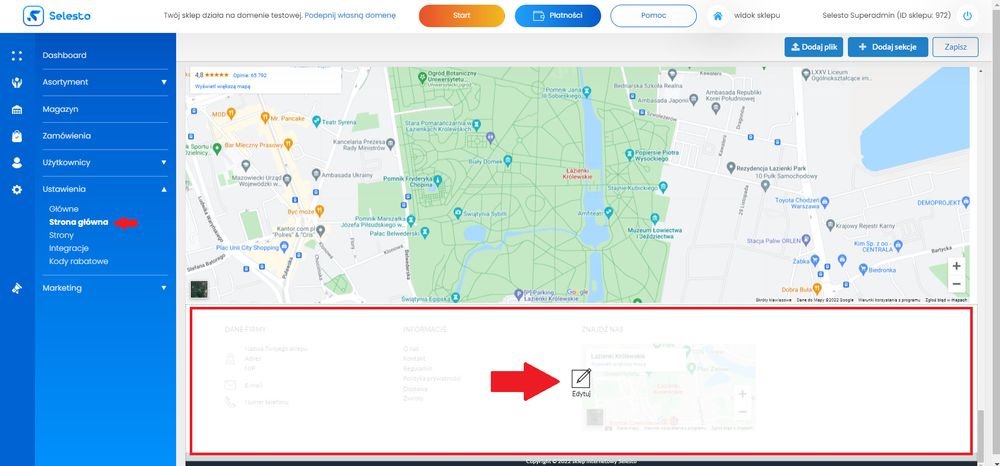Screen dimensions: 1000x466
Task: Click the Zamówienia bag icon
Action: pyautogui.click(x=17, y=136)
